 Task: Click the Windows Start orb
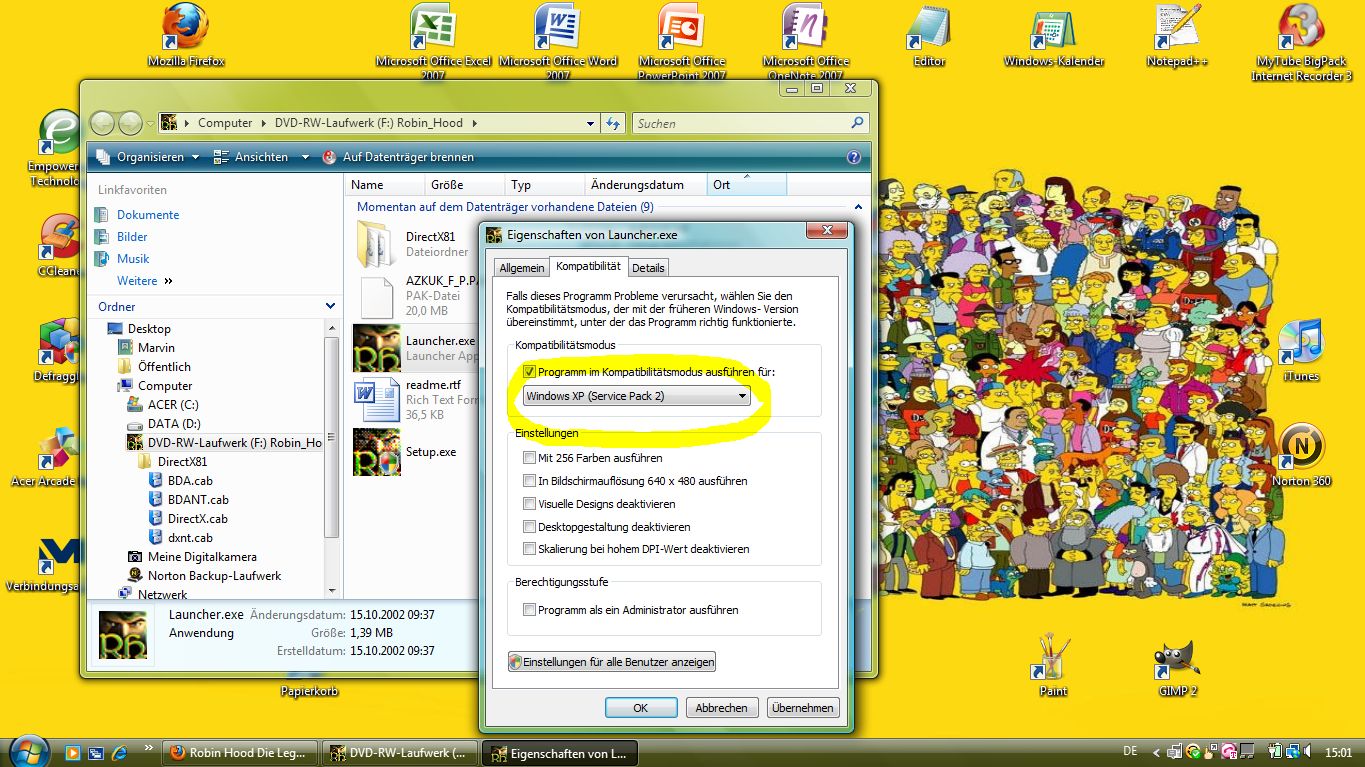[x=29, y=750]
